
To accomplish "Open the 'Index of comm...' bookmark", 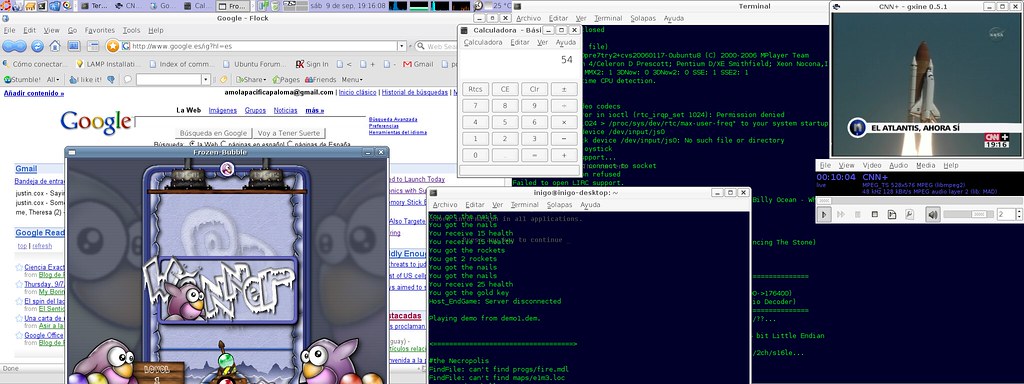I will coord(182,64).
